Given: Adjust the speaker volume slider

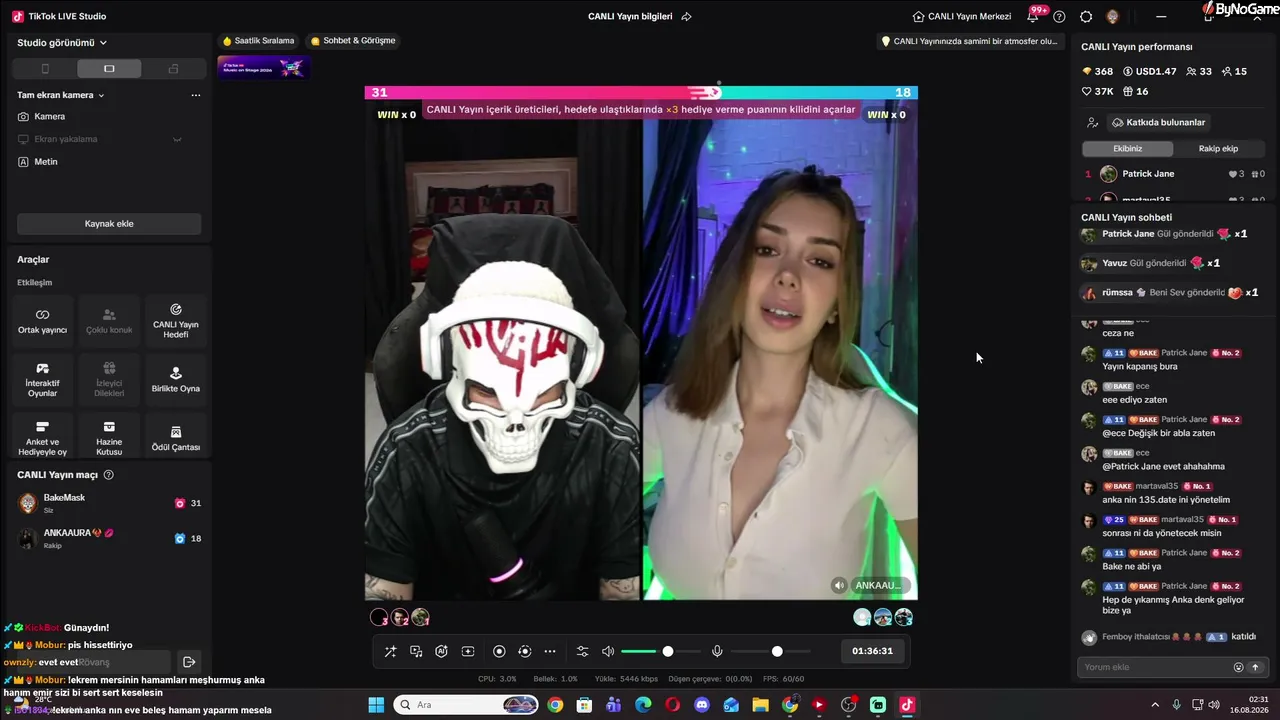Looking at the screenshot, I should tap(661, 651).
